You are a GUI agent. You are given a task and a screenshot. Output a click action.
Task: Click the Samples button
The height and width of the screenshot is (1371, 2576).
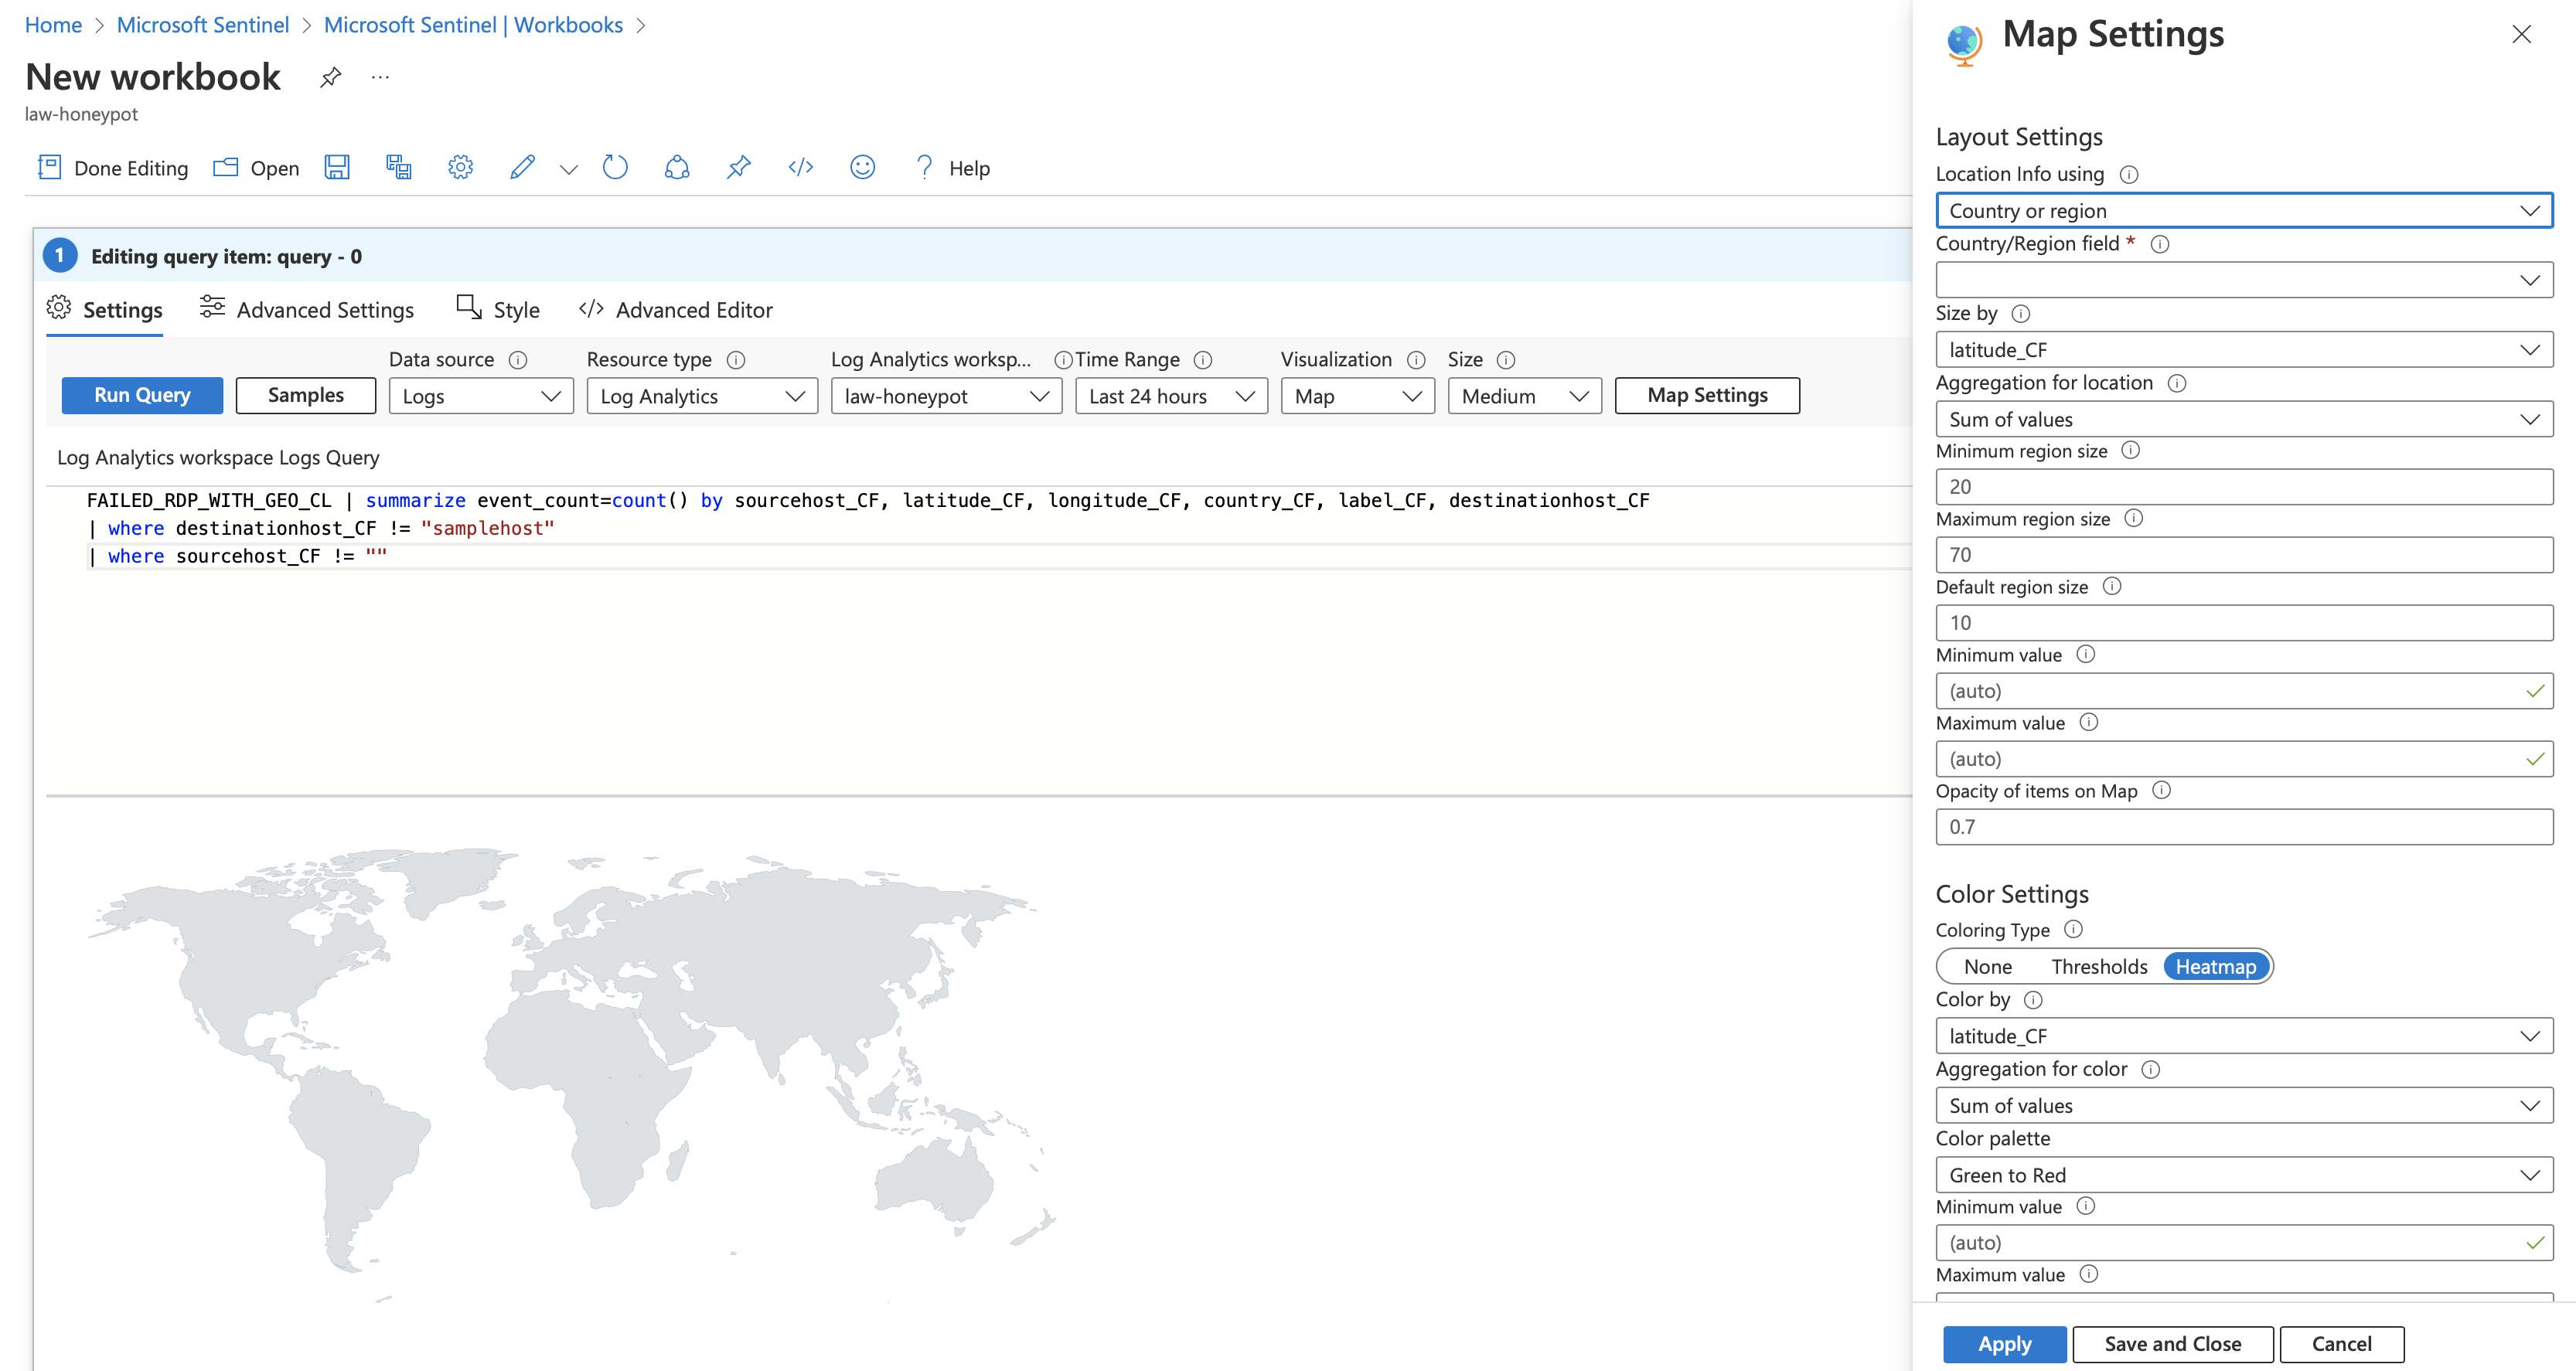pos(306,395)
